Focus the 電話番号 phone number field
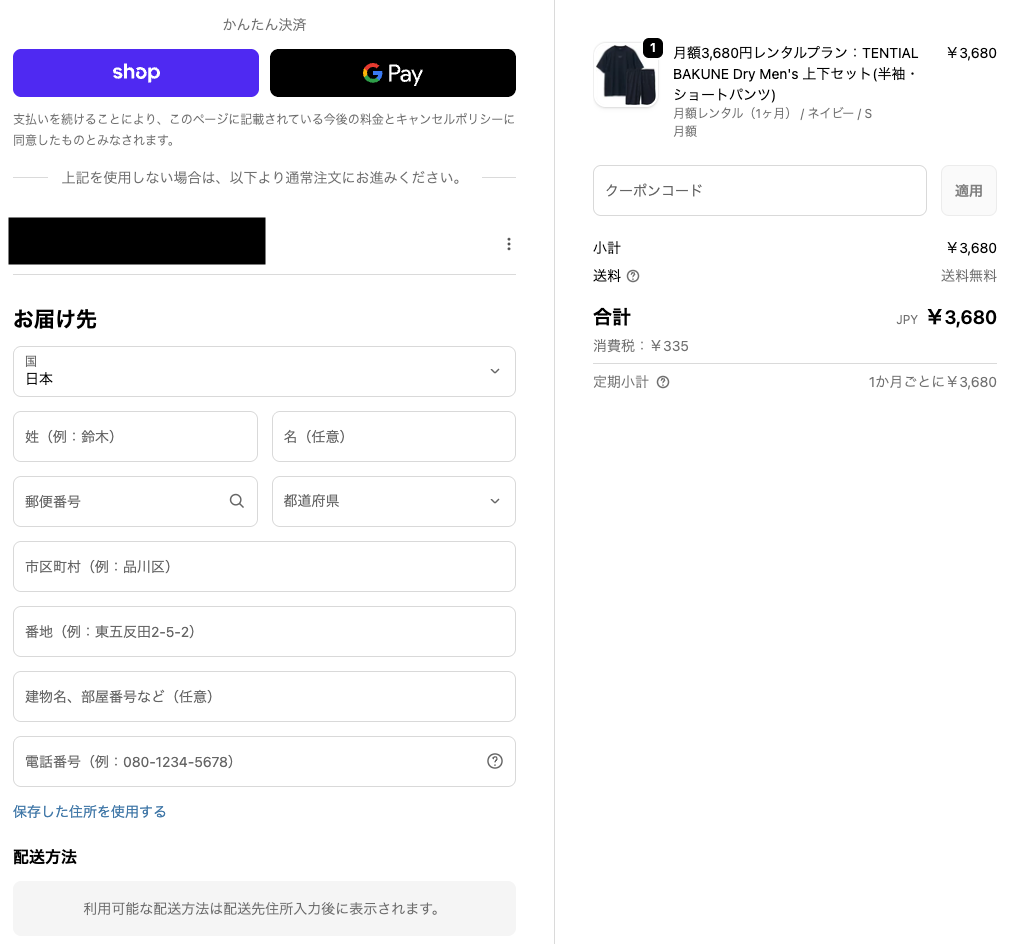The height and width of the screenshot is (944, 1033). (x=250, y=761)
